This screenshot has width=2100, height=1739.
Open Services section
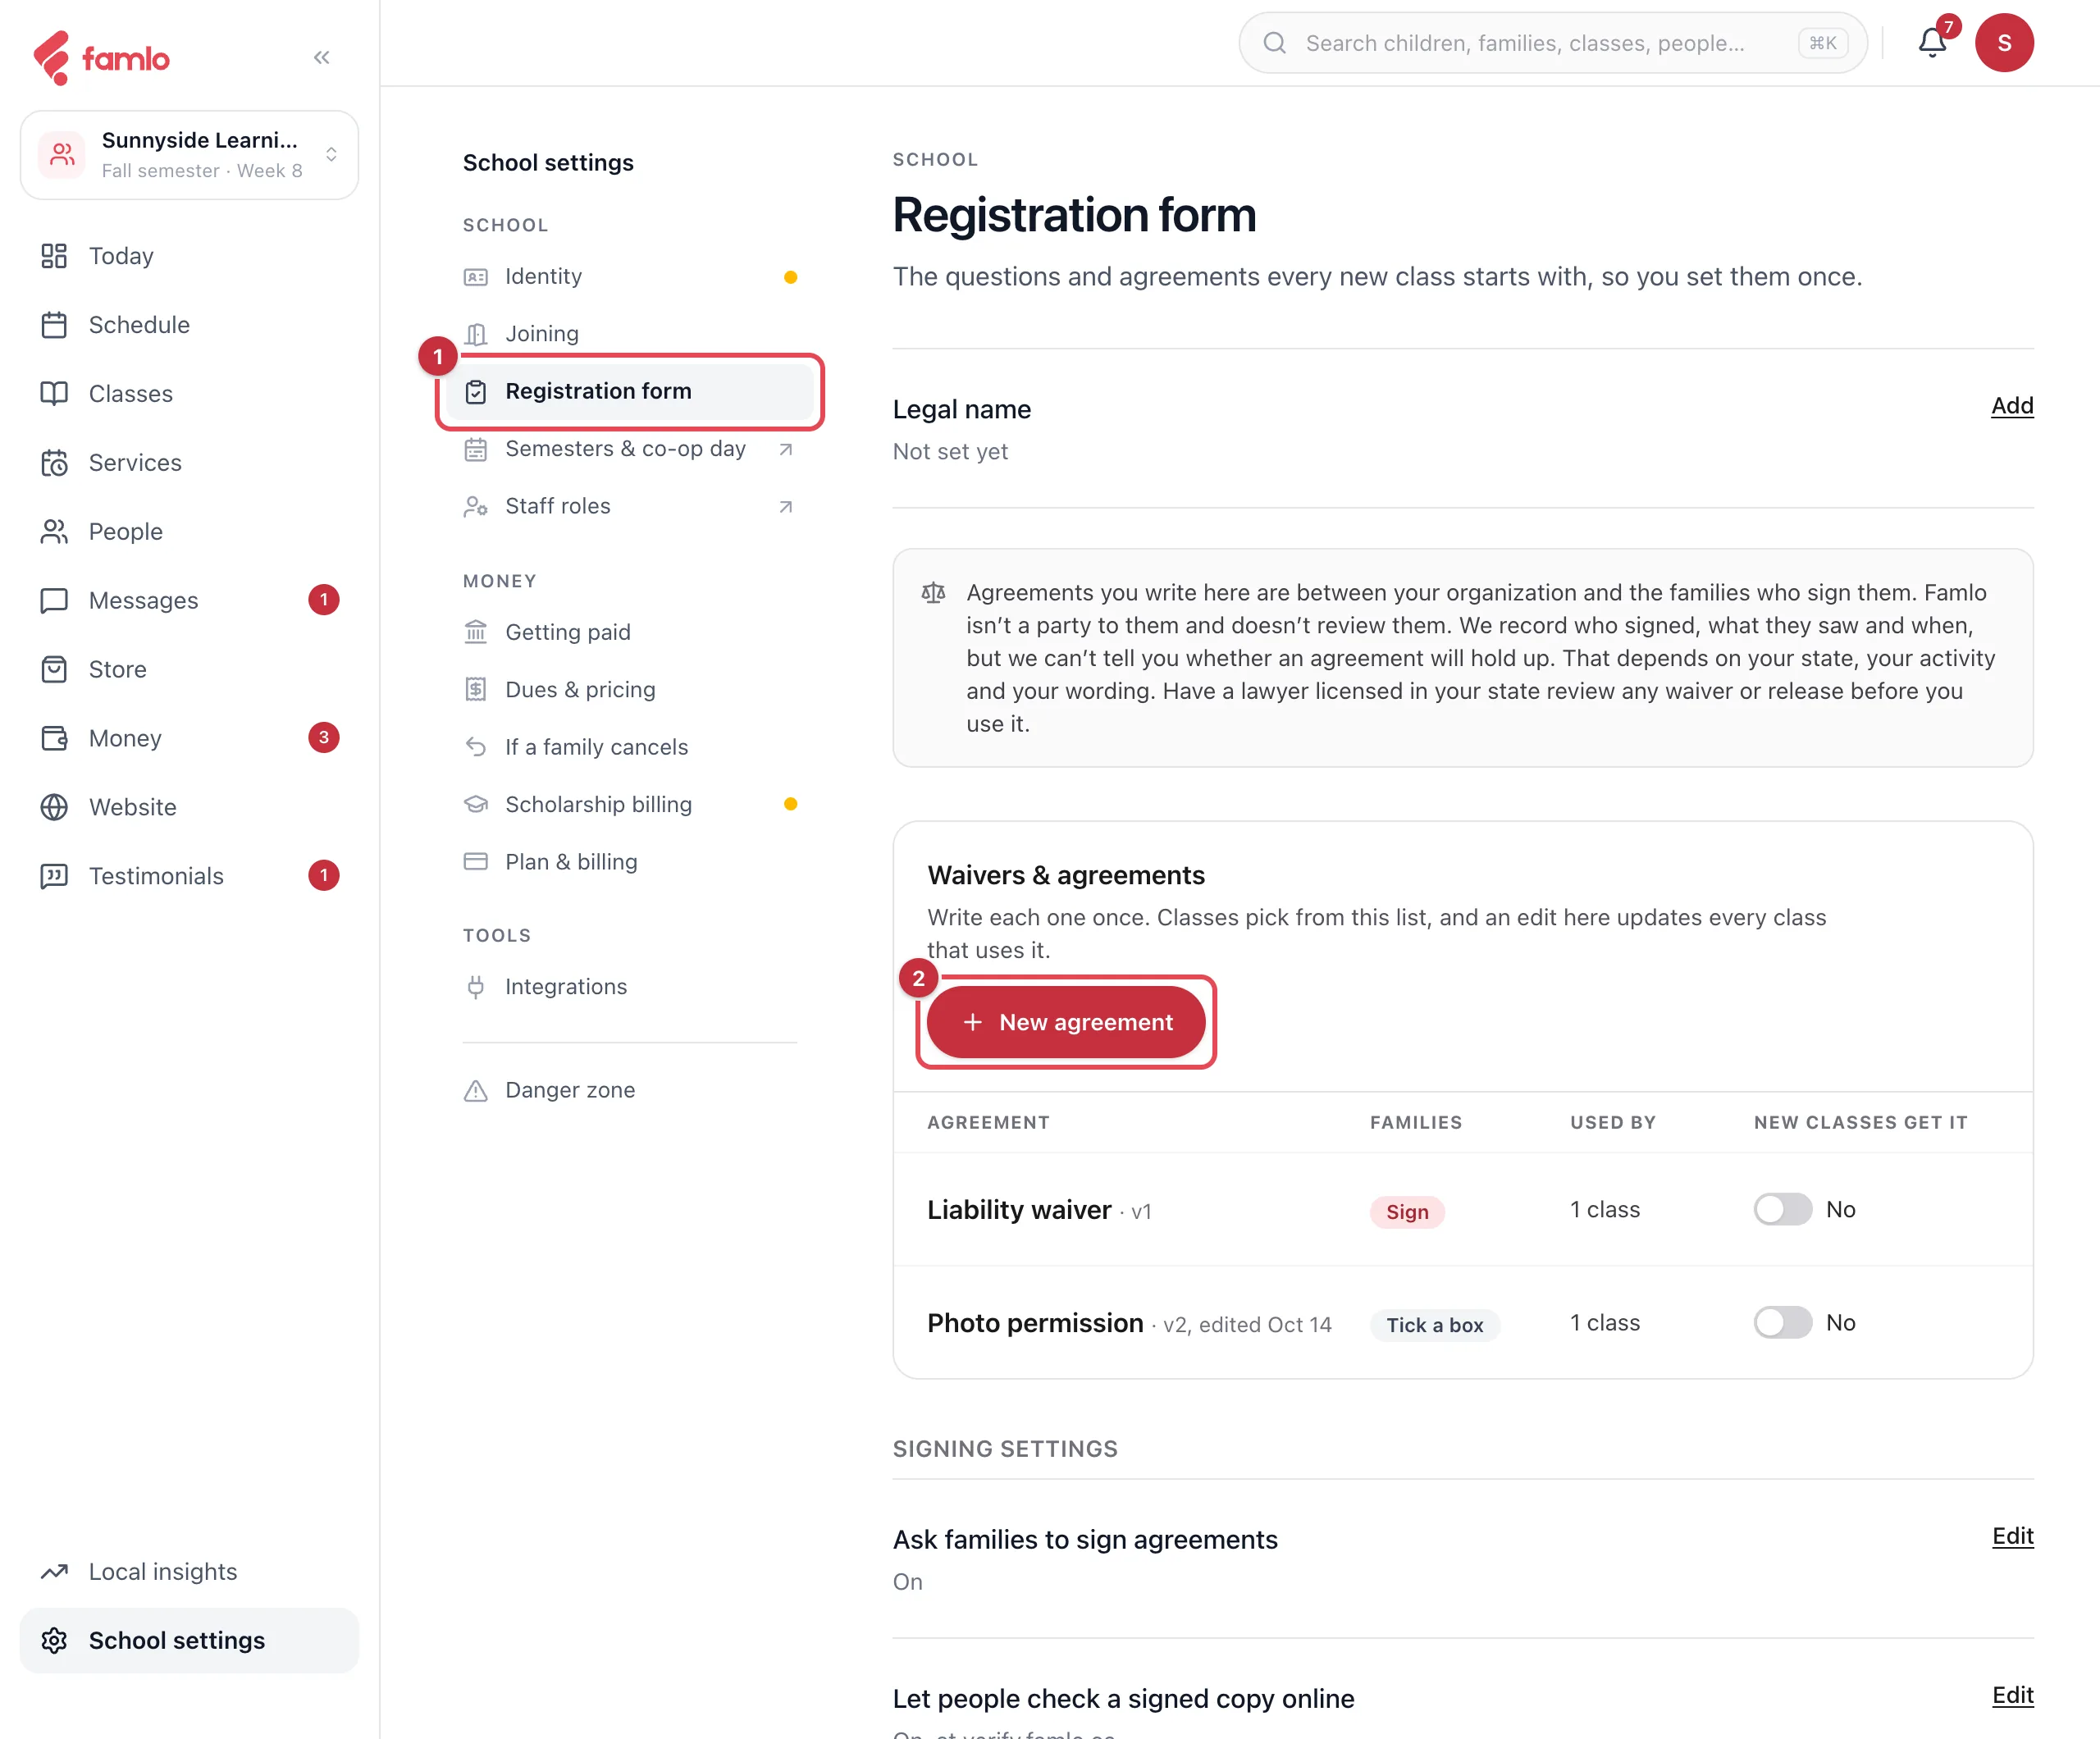tap(190, 463)
